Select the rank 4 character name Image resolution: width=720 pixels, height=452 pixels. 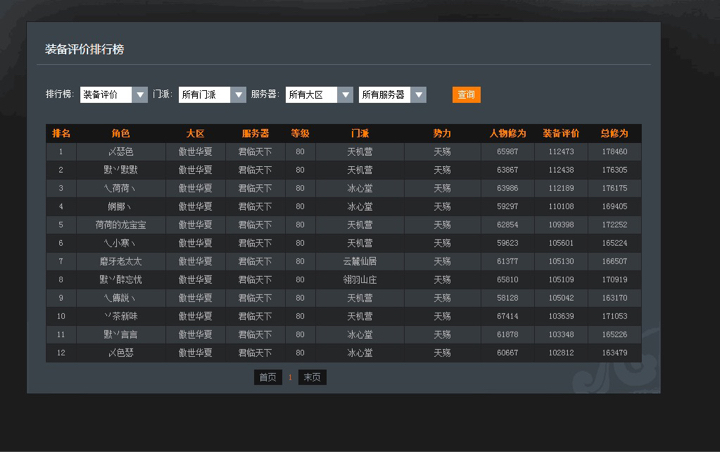pos(120,207)
